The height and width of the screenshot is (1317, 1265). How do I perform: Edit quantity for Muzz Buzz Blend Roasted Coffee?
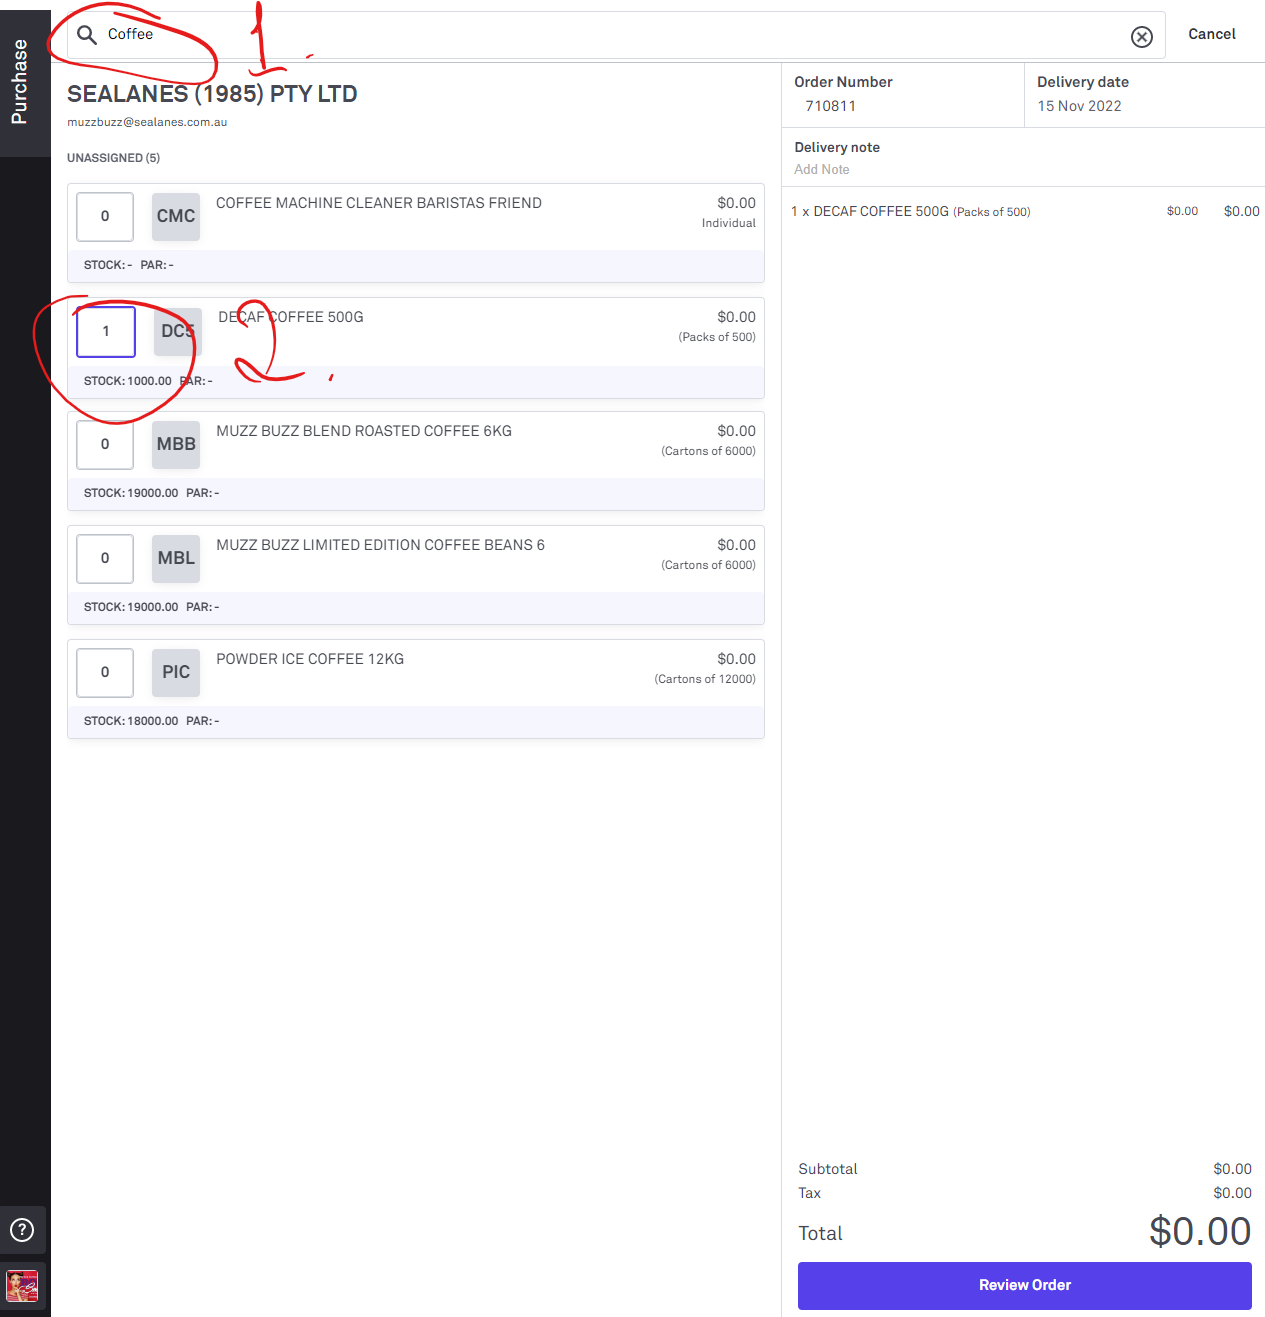(105, 445)
